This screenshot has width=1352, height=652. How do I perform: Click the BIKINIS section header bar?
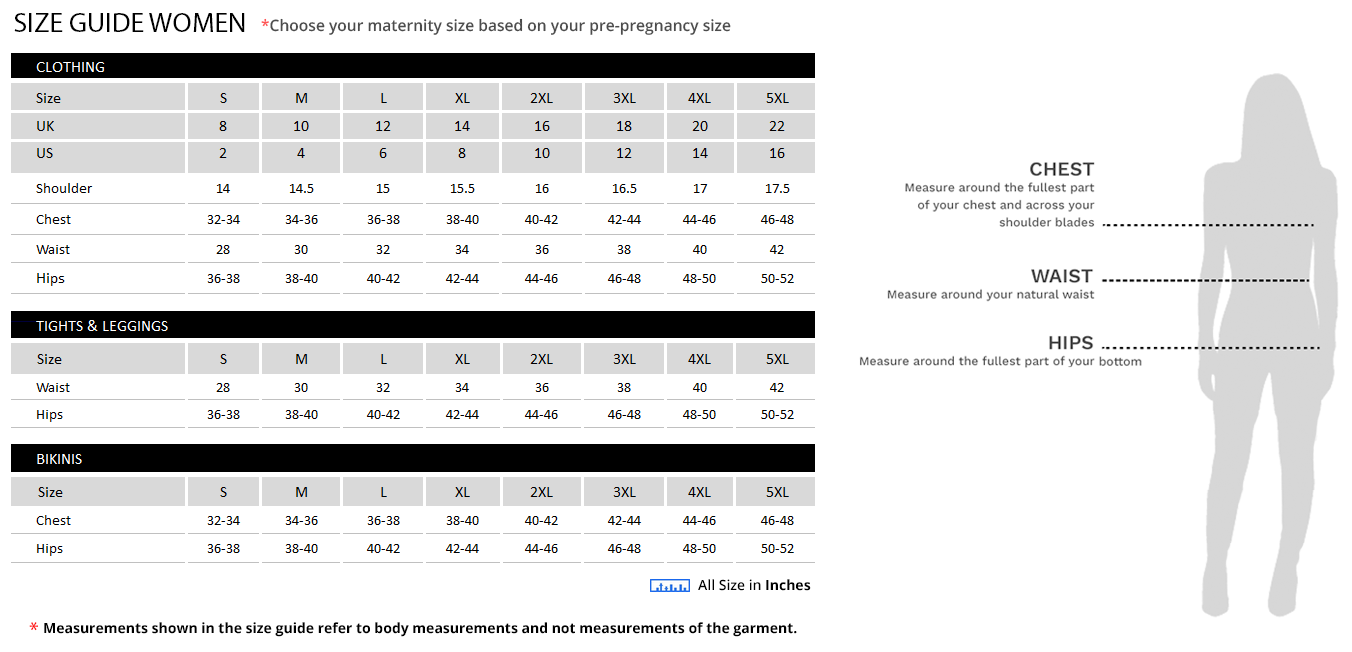[412, 459]
